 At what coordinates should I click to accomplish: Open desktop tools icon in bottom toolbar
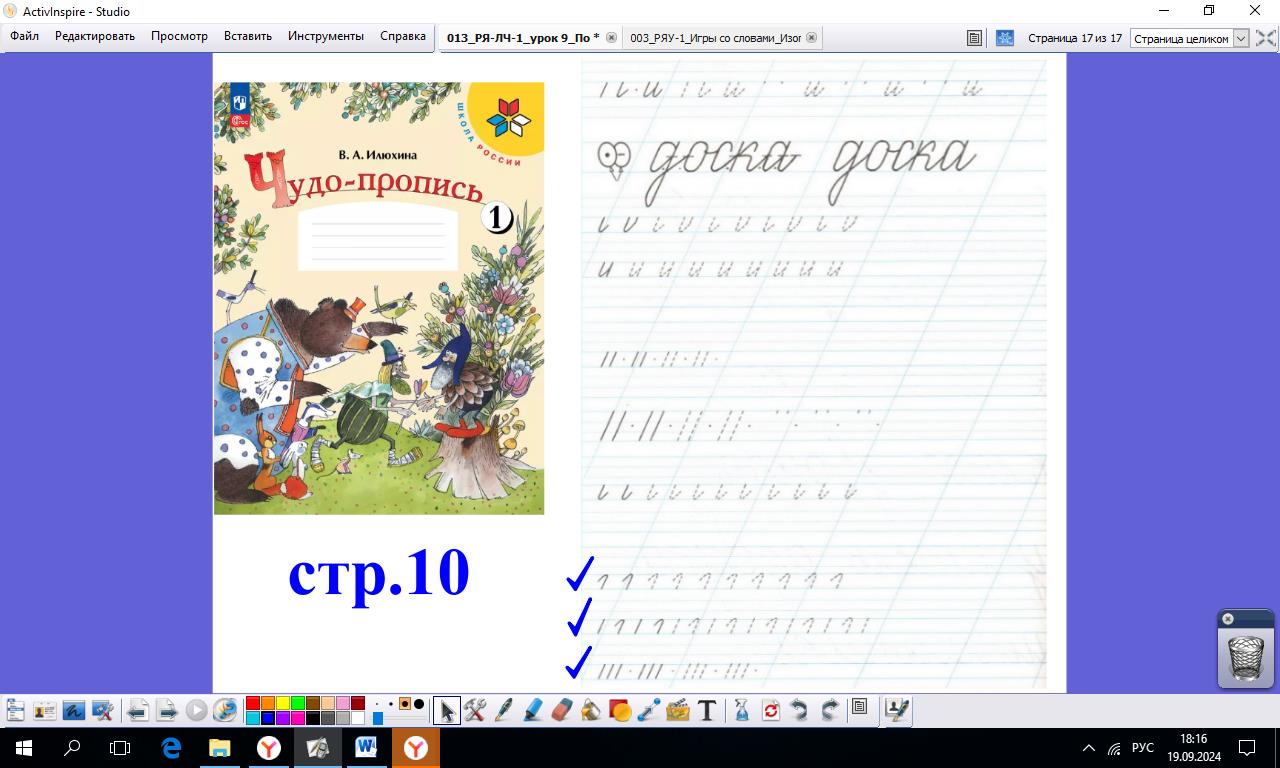pos(103,711)
